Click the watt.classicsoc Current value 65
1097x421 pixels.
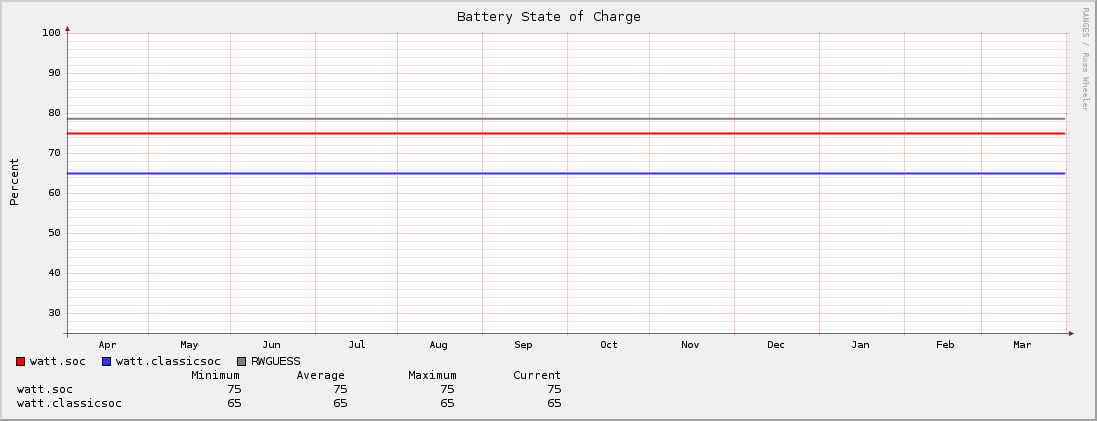[x=554, y=404]
